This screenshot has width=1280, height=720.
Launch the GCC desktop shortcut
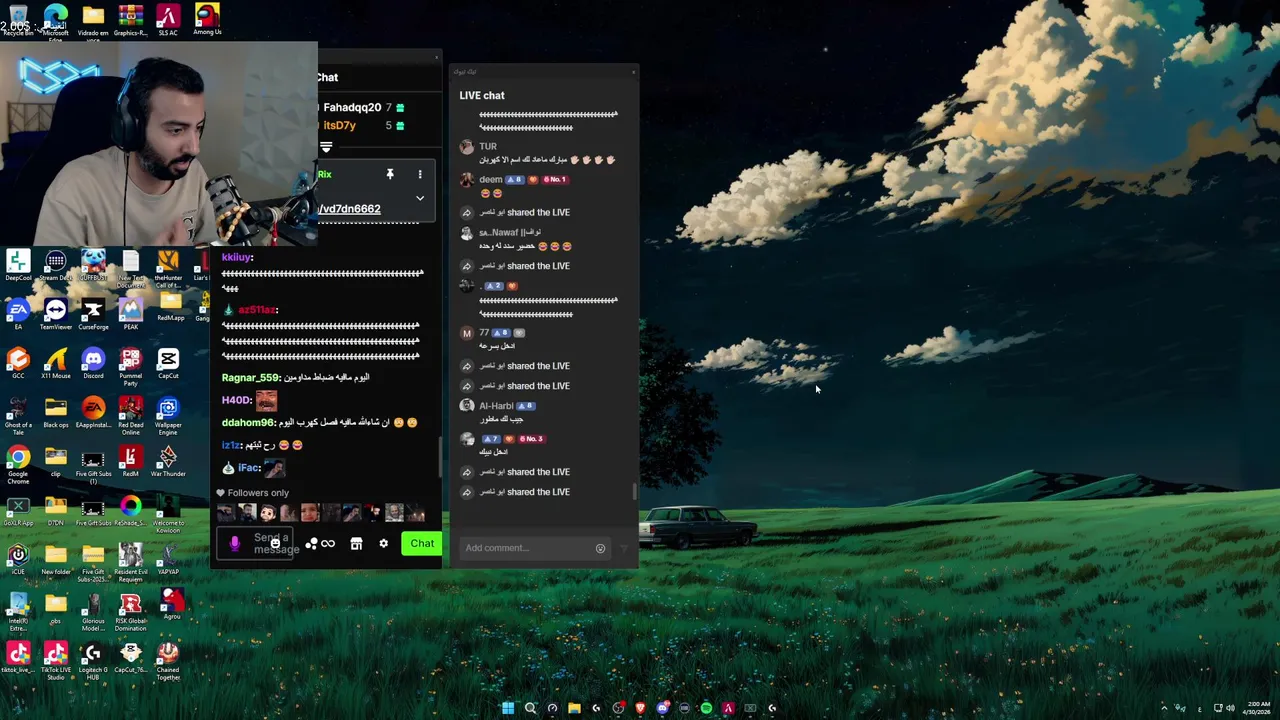18,363
